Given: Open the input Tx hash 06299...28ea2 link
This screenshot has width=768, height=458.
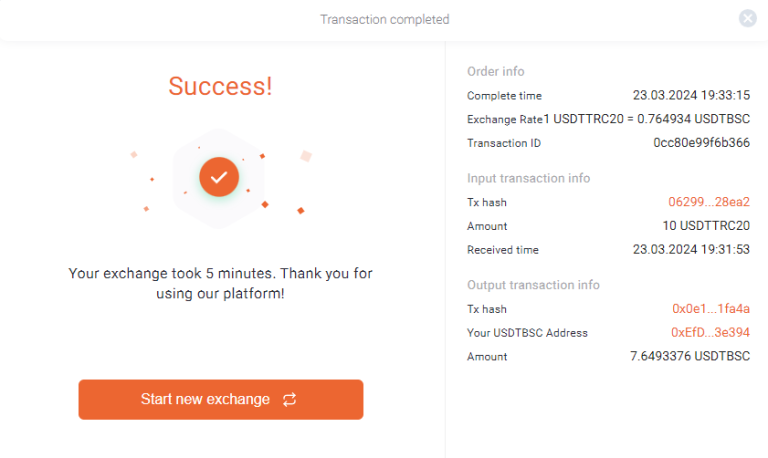Looking at the screenshot, I should coord(709,202).
